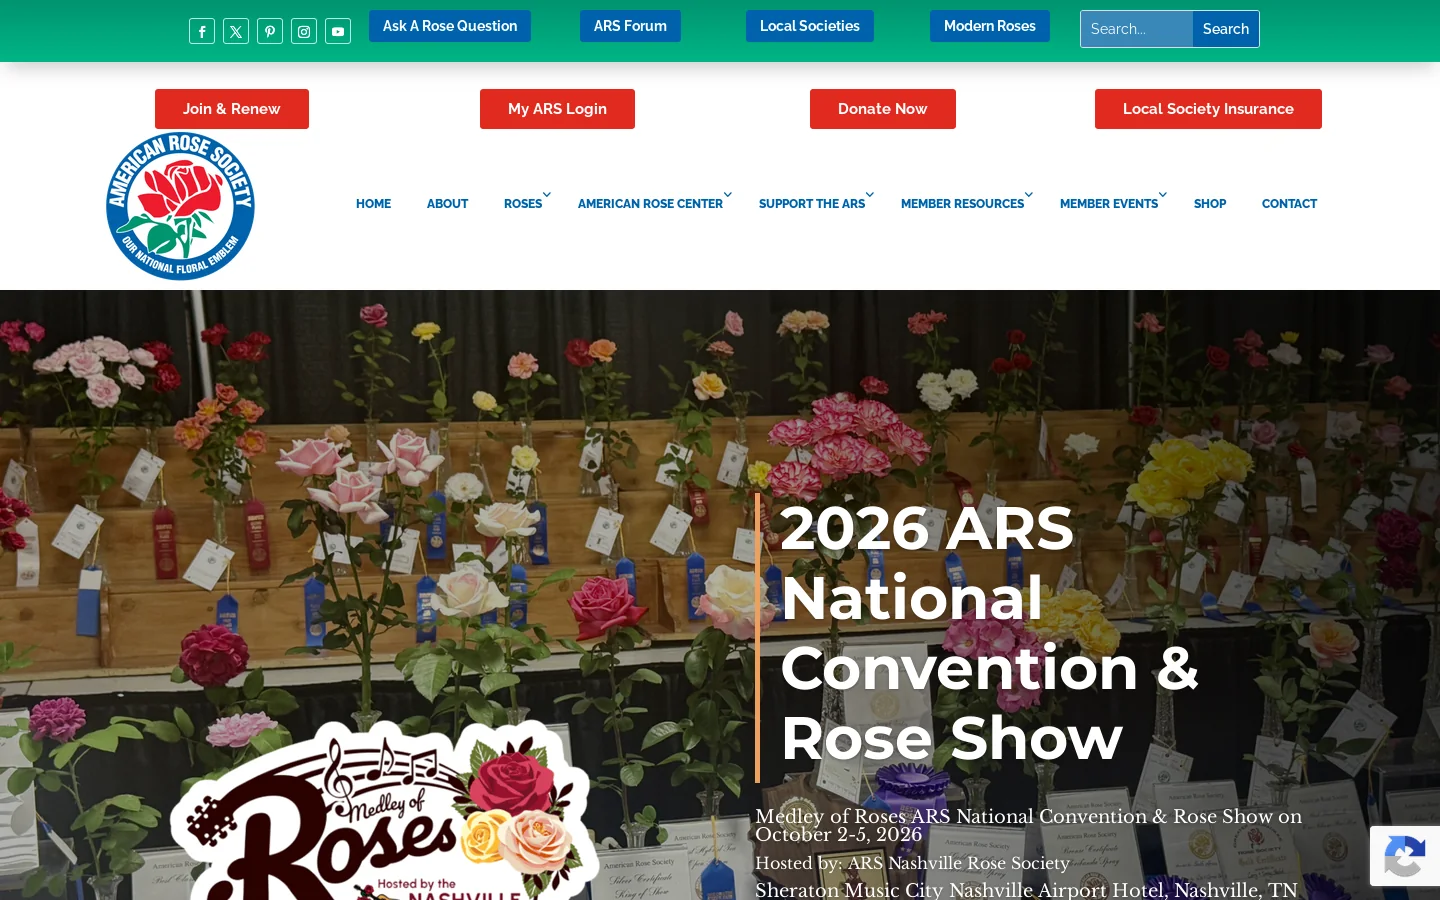Screen dimensions: 1440x900
Task: Open the YouTube social icon
Action: click(x=338, y=31)
